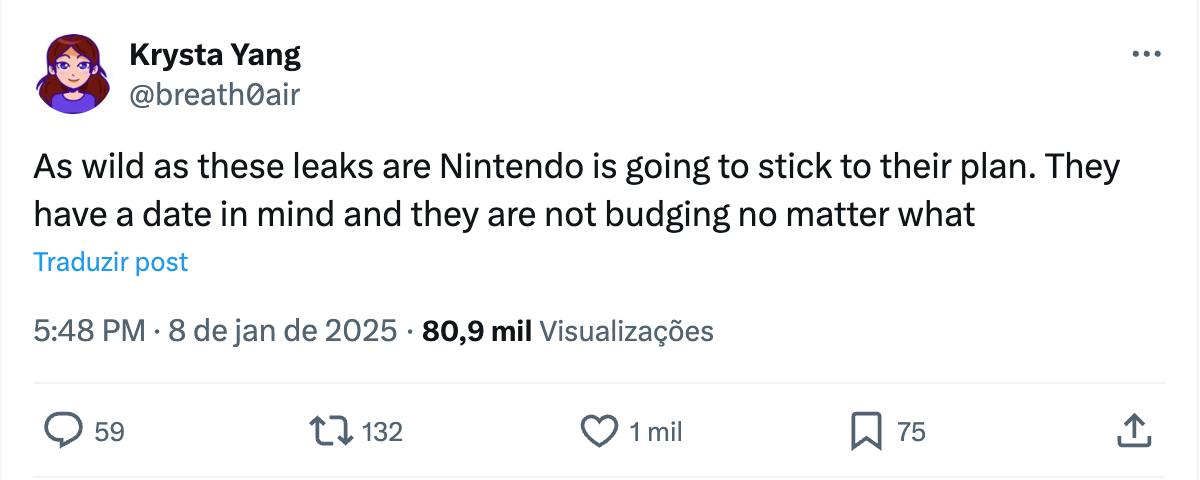Click the 75 bookmarks count
This screenshot has width=1200, height=480.
[911, 432]
